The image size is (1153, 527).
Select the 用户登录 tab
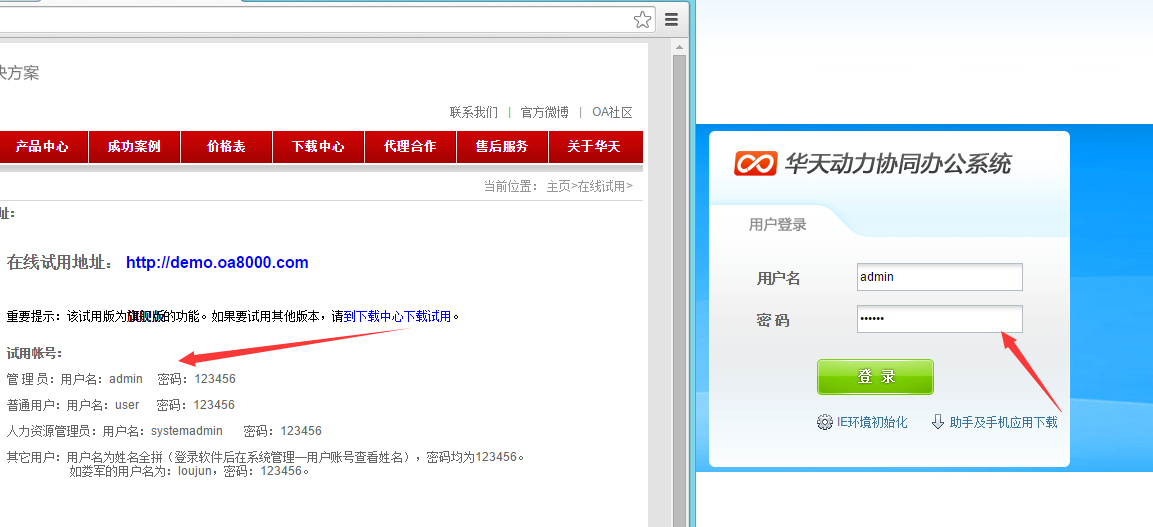[x=777, y=225]
